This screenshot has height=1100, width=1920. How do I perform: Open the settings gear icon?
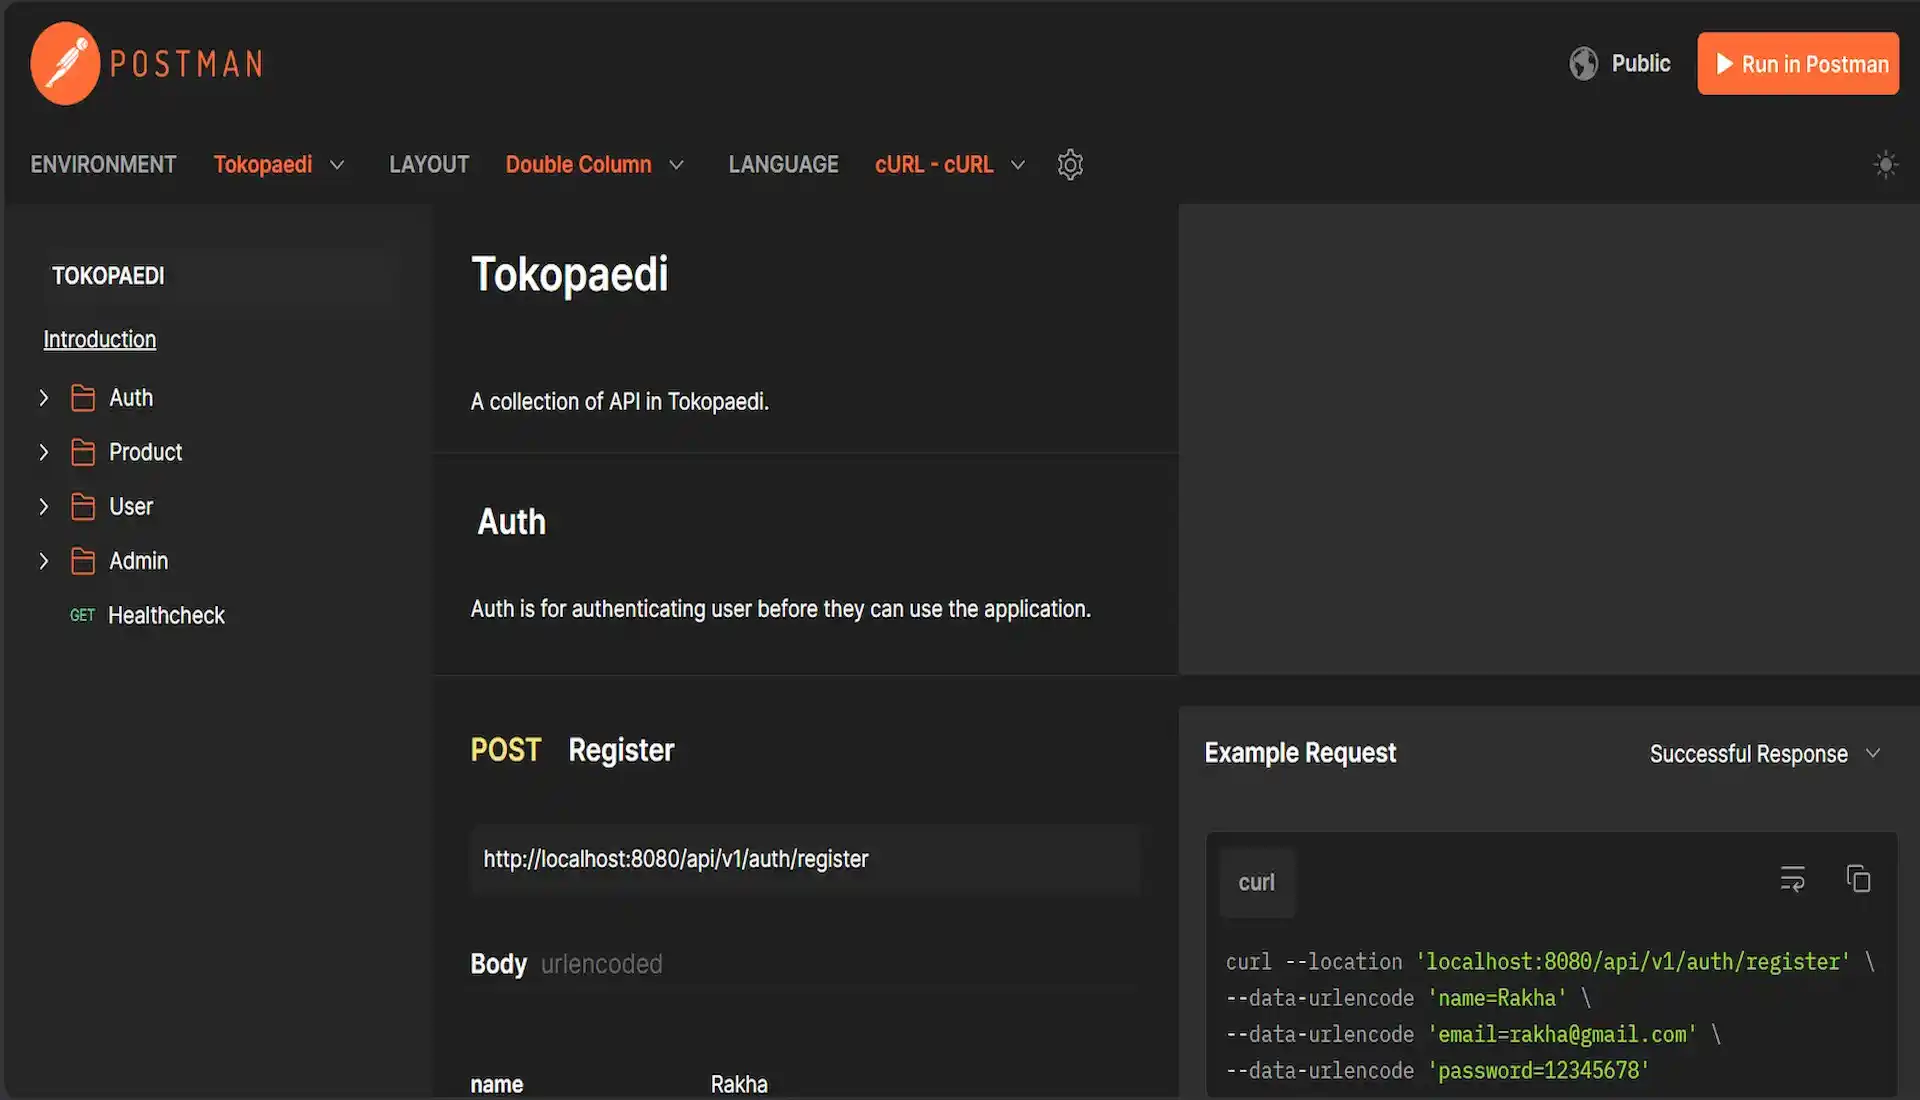1070,164
